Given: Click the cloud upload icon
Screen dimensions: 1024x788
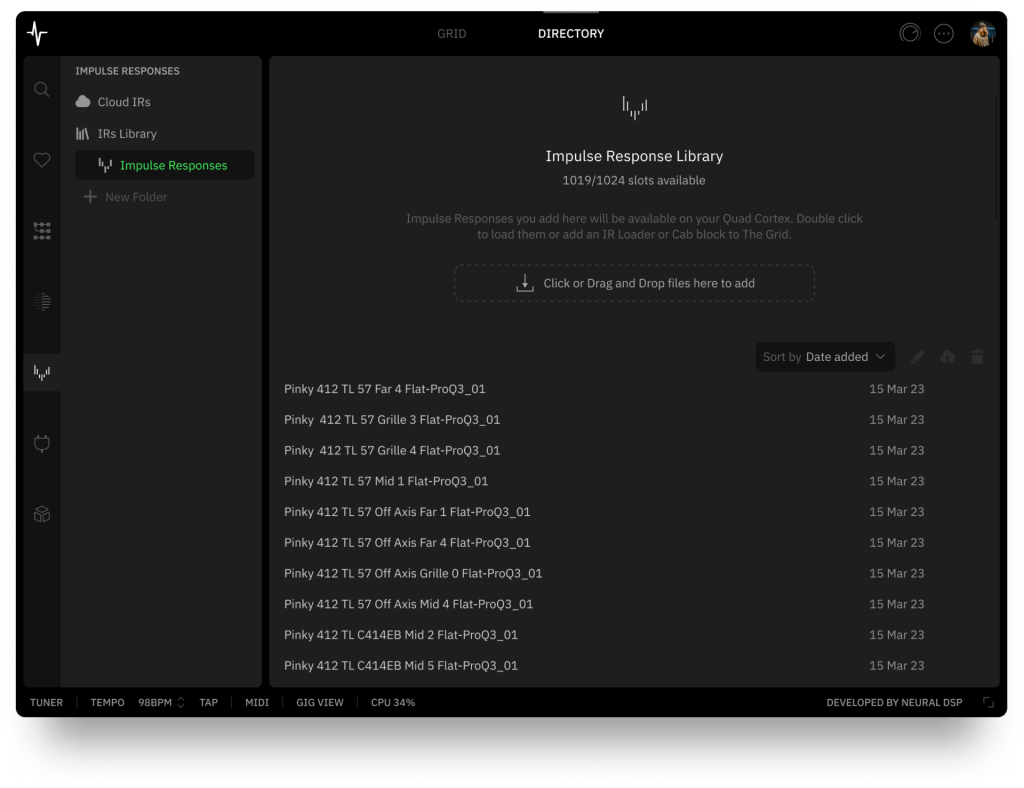Looking at the screenshot, I should coord(947,357).
